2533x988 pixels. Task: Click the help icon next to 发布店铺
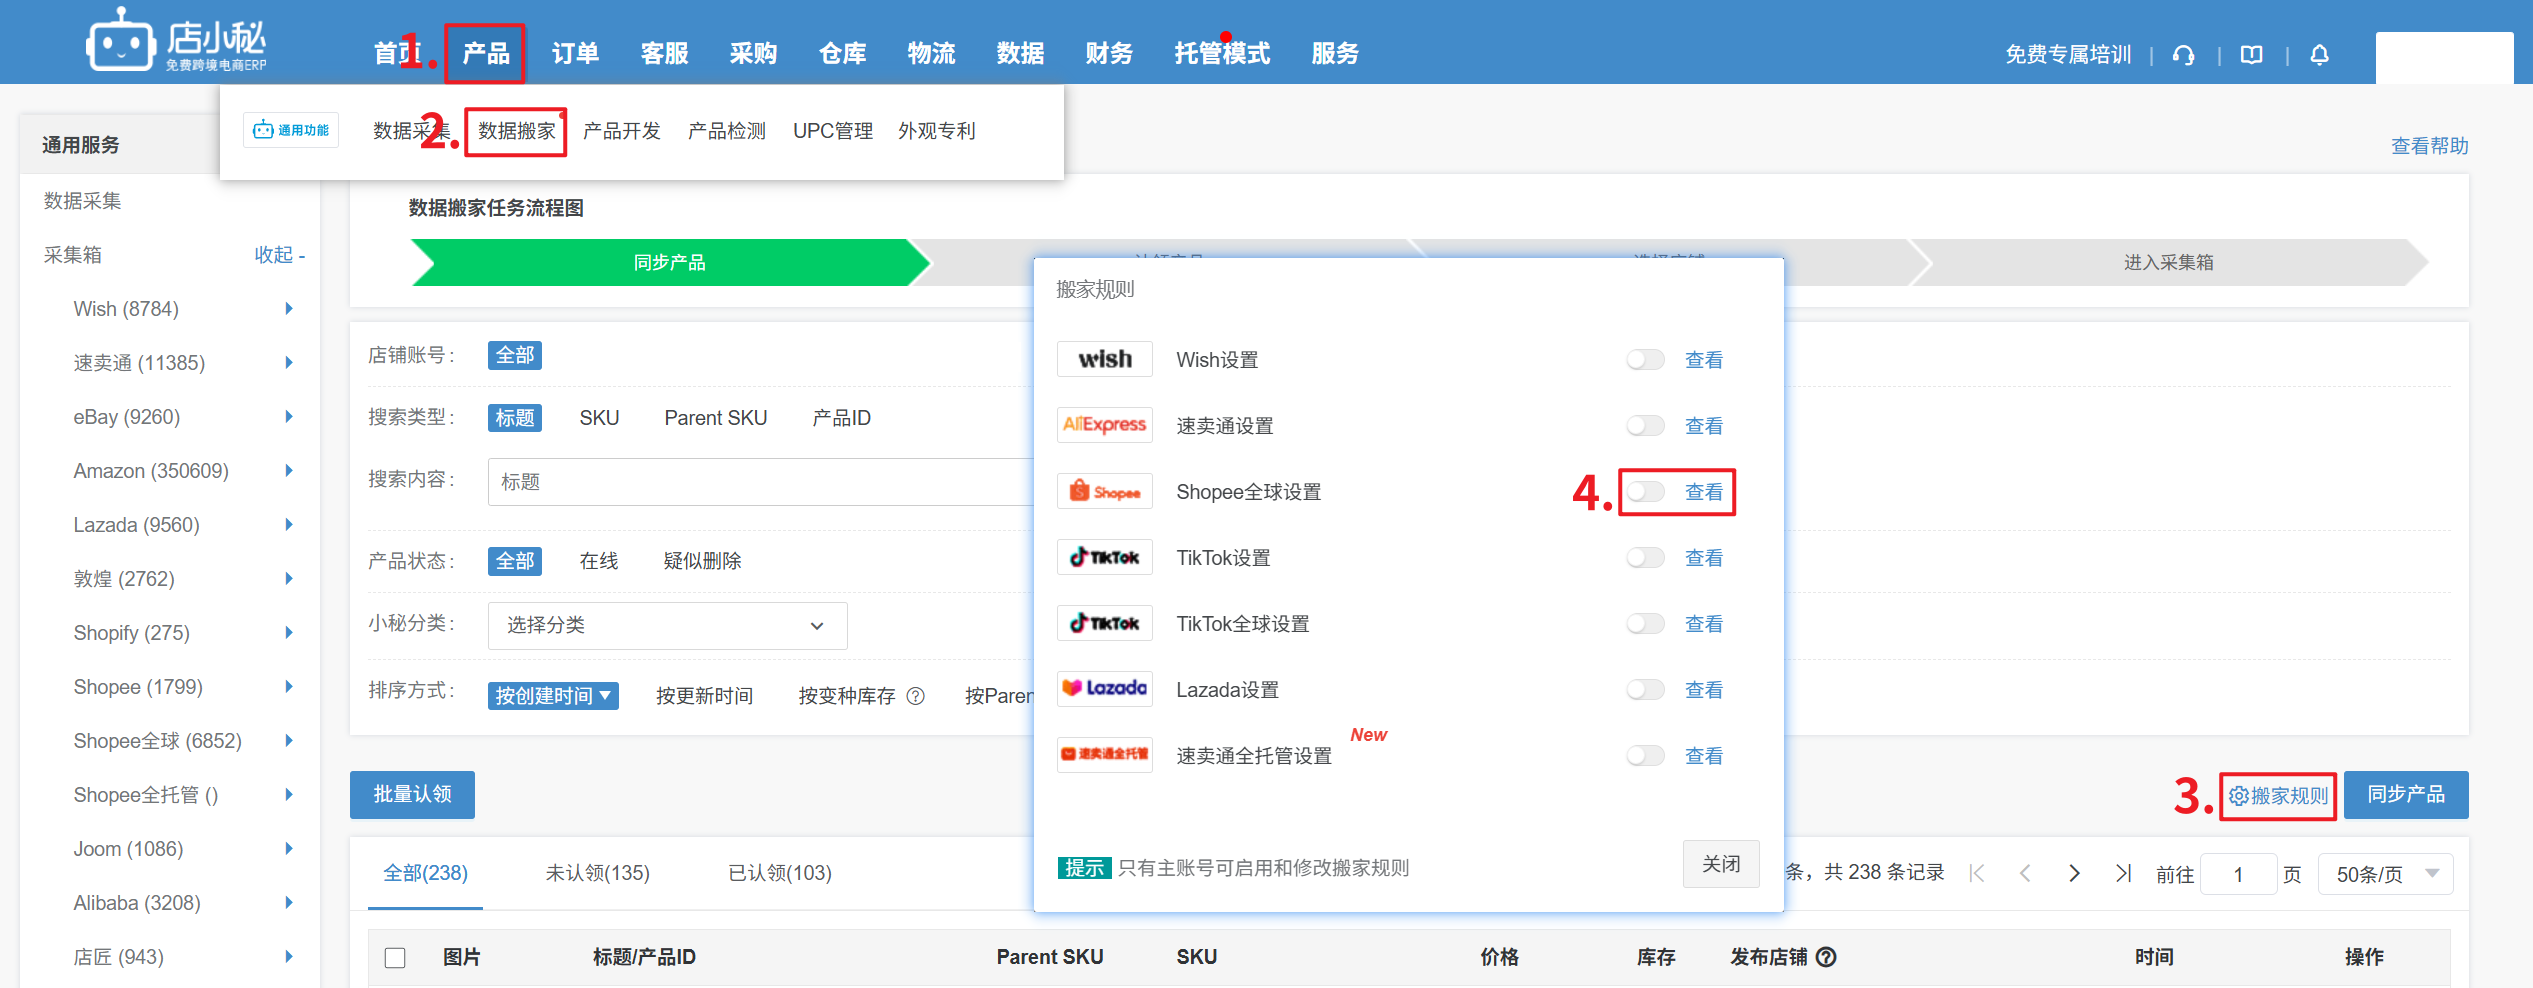[1826, 957]
